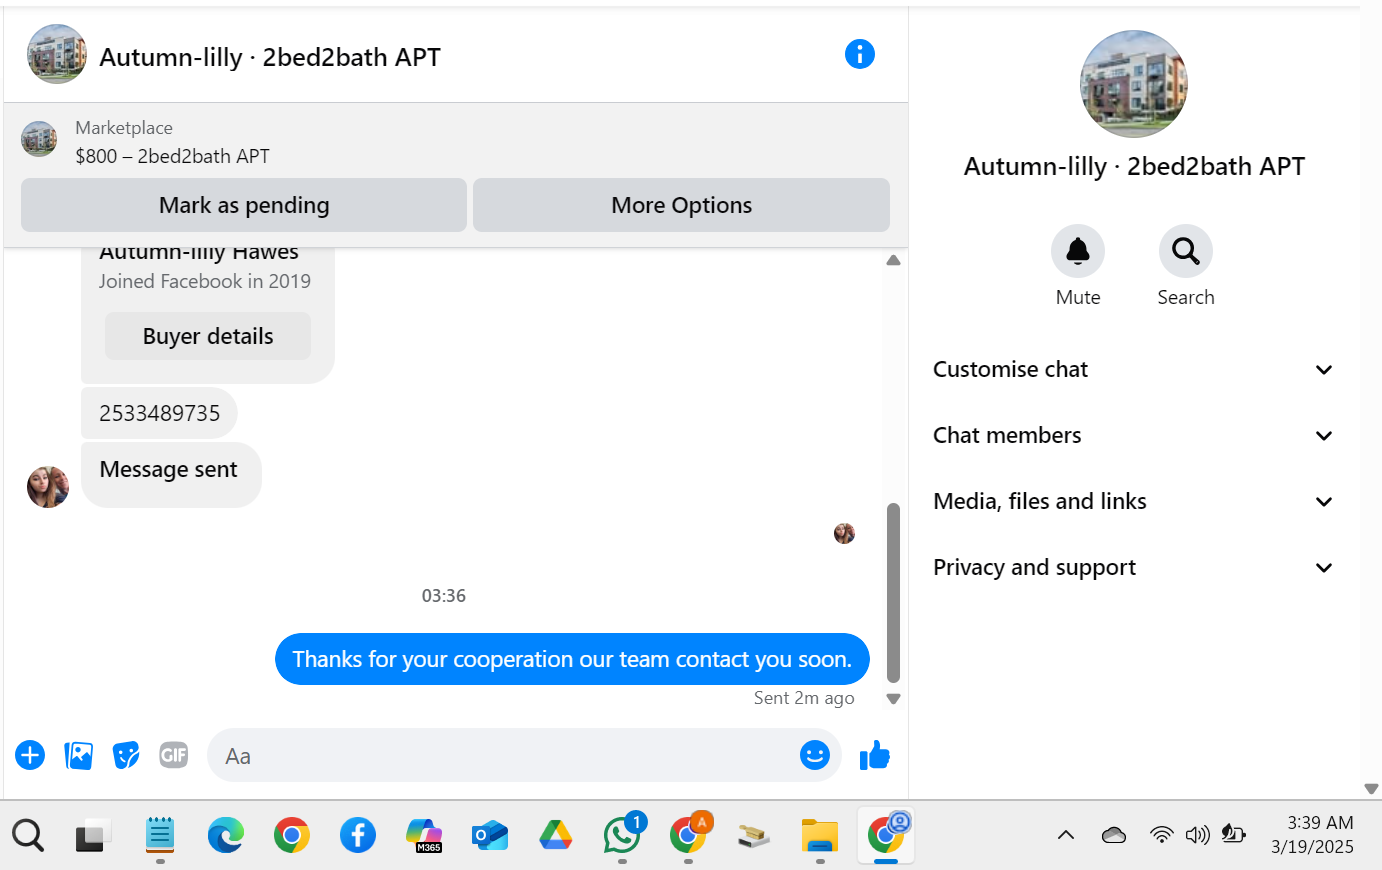Open More Options for listing
This screenshot has height=870, width=1382.
tap(681, 205)
